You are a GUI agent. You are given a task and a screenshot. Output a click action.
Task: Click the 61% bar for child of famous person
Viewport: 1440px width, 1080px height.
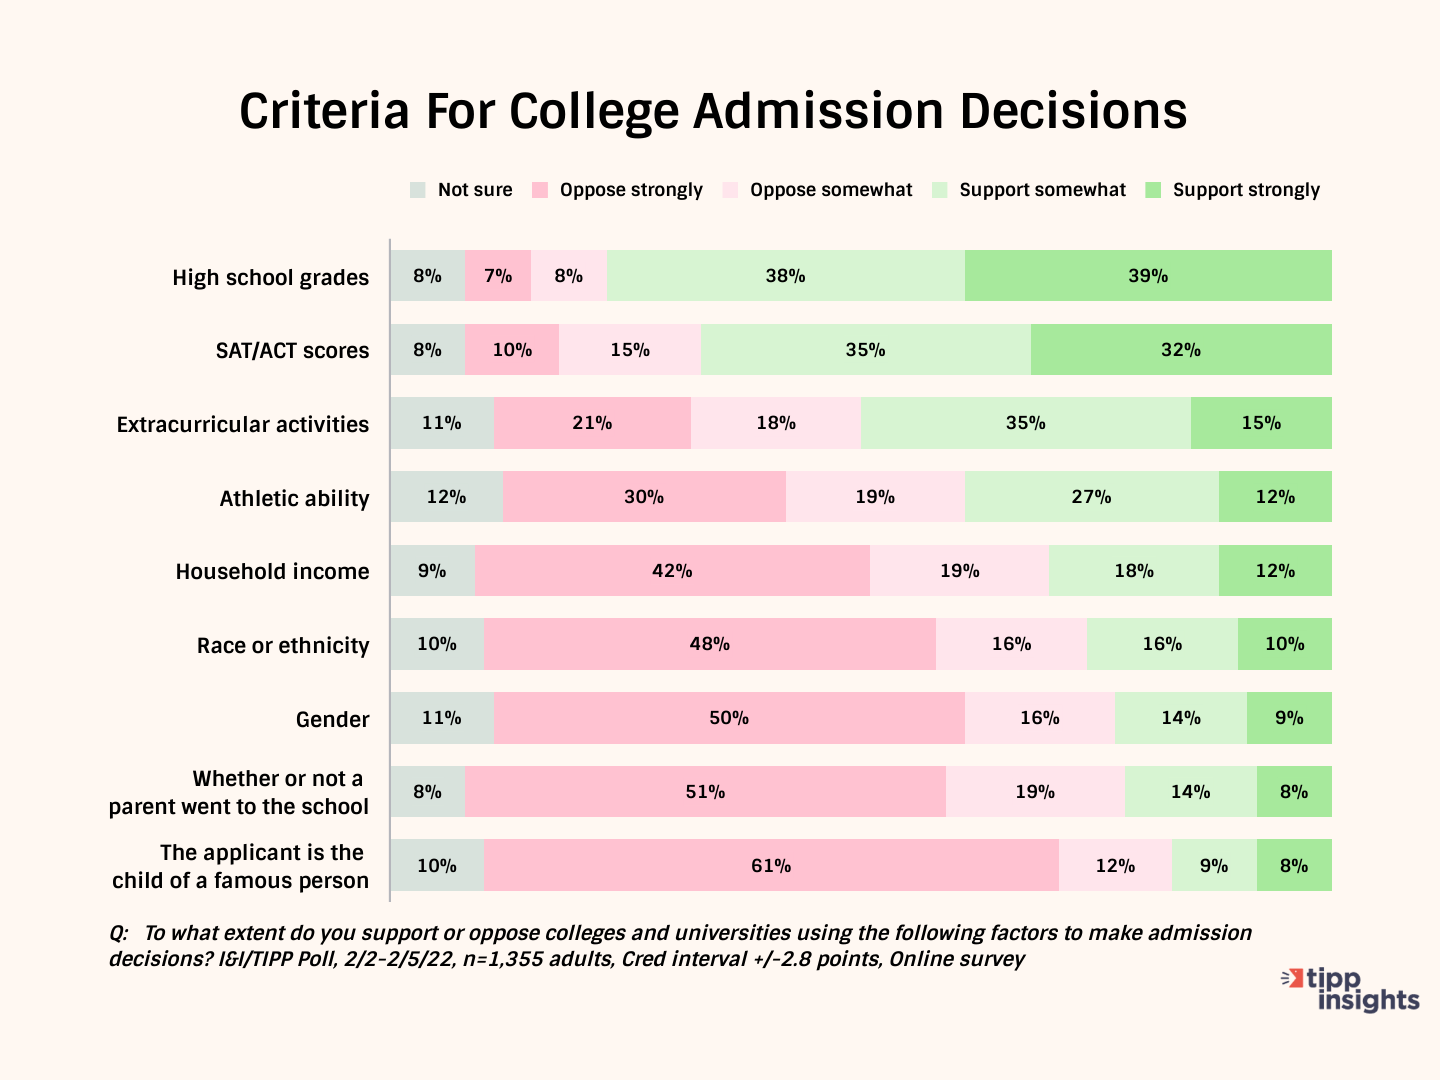(x=771, y=866)
